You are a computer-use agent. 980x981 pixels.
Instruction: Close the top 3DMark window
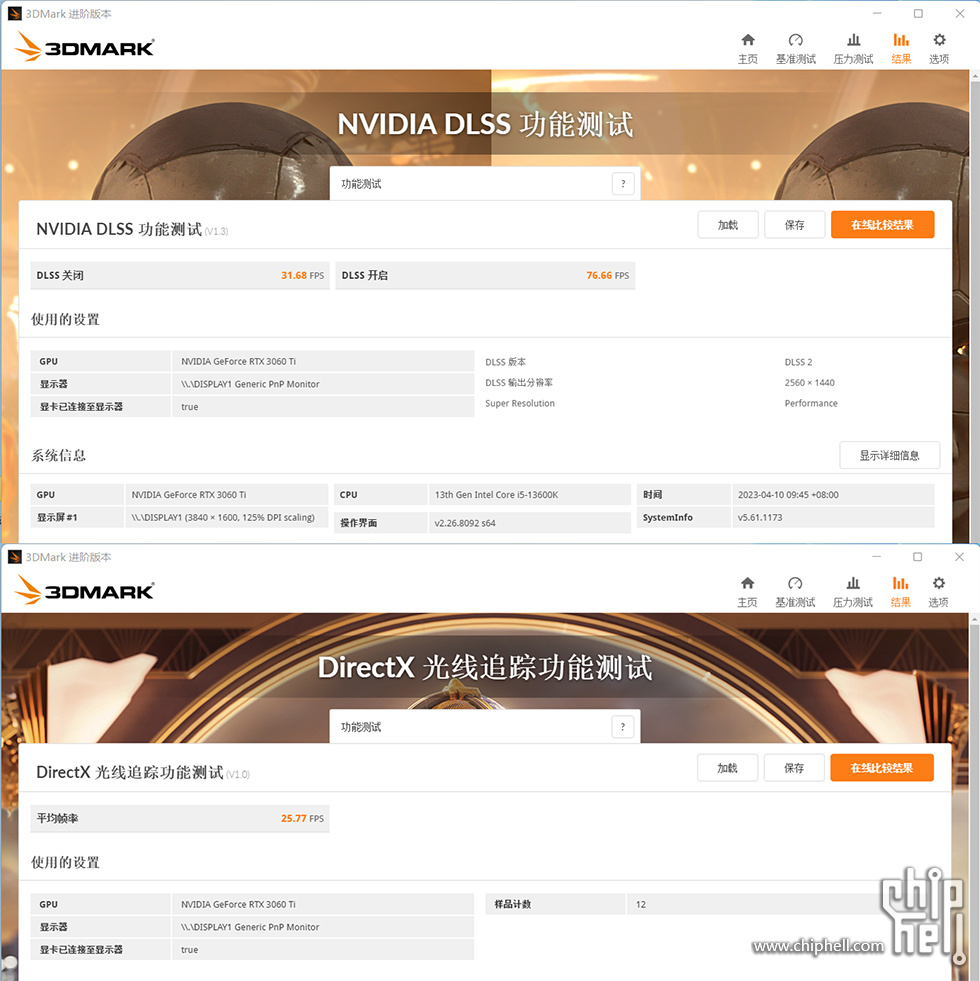pos(959,13)
